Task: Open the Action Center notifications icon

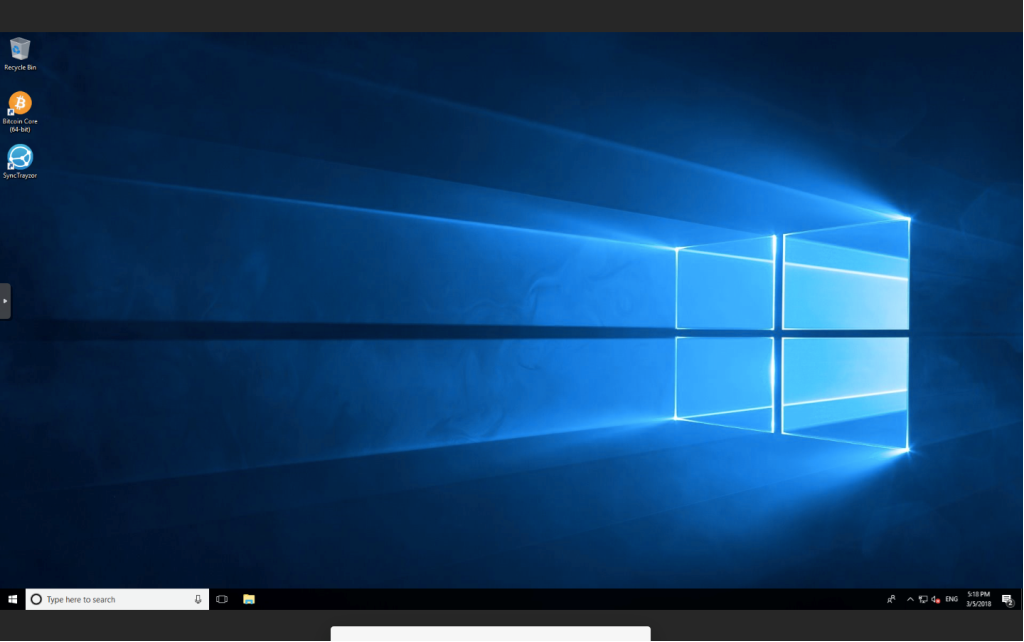Action: (1008, 600)
